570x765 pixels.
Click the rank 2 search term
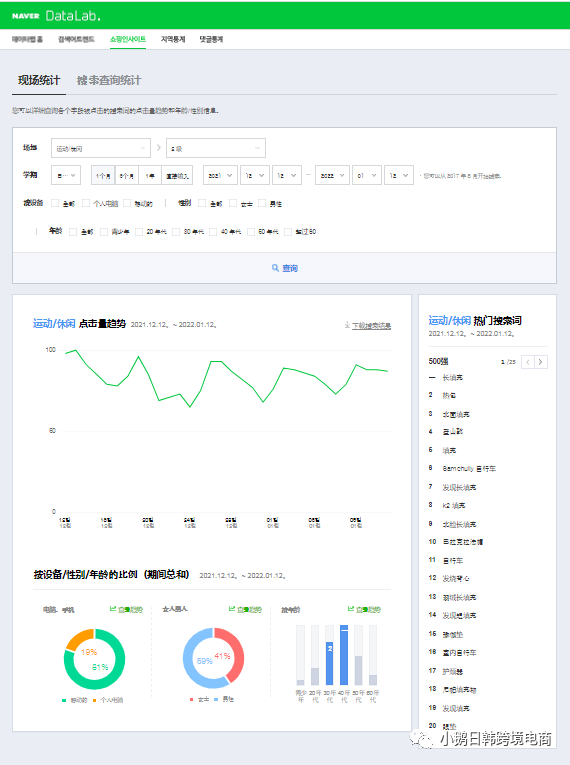(x=449, y=395)
